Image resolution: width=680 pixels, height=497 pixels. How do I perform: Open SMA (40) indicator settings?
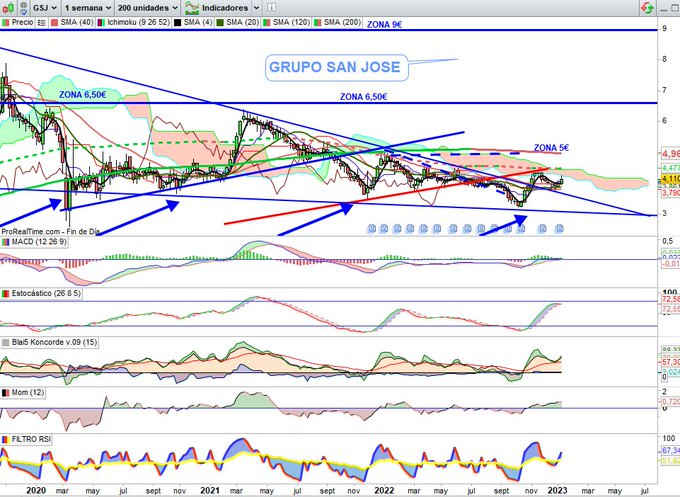tap(76, 22)
